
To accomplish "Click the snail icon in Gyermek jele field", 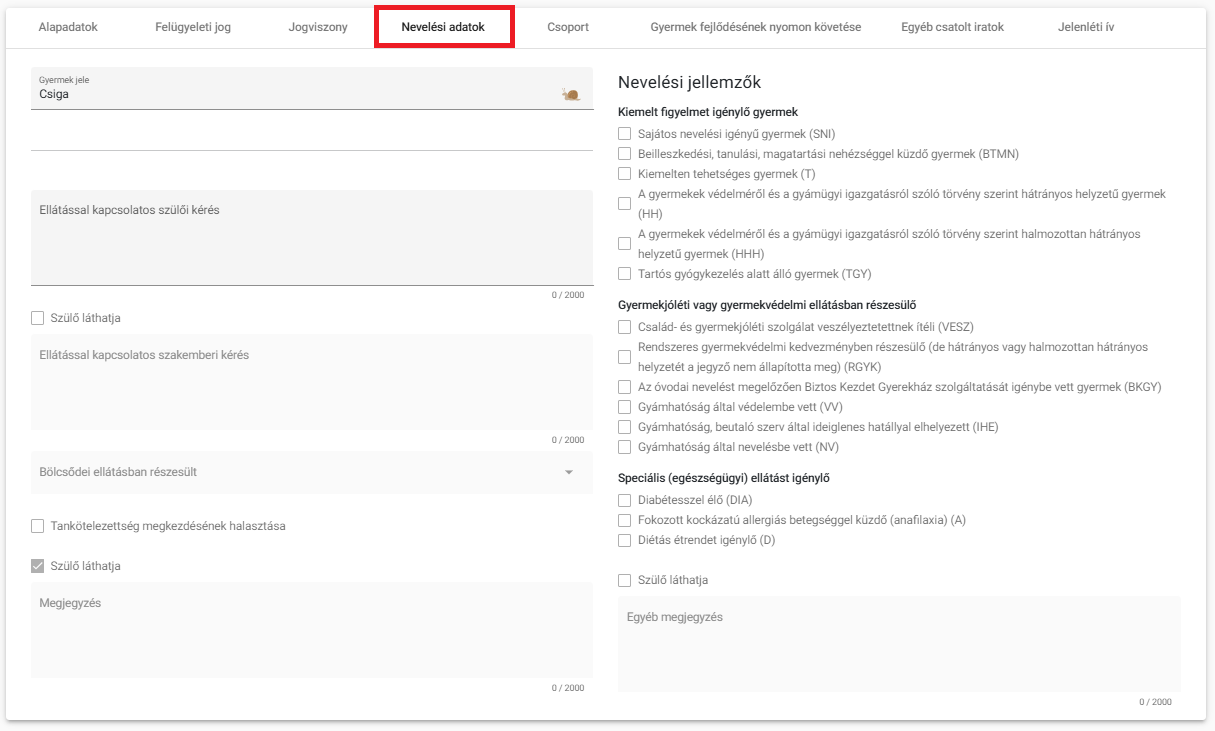I will point(571,94).
